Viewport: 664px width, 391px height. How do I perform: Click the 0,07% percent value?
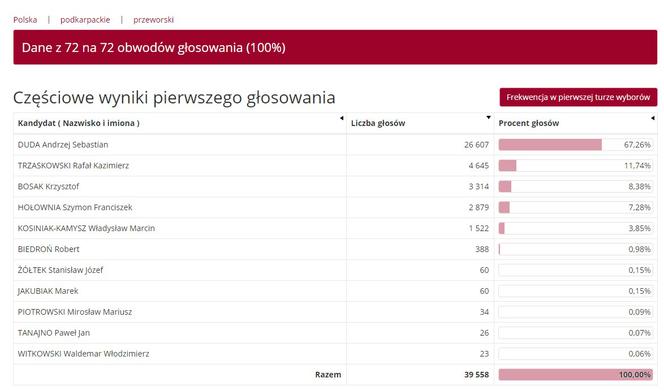click(639, 333)
